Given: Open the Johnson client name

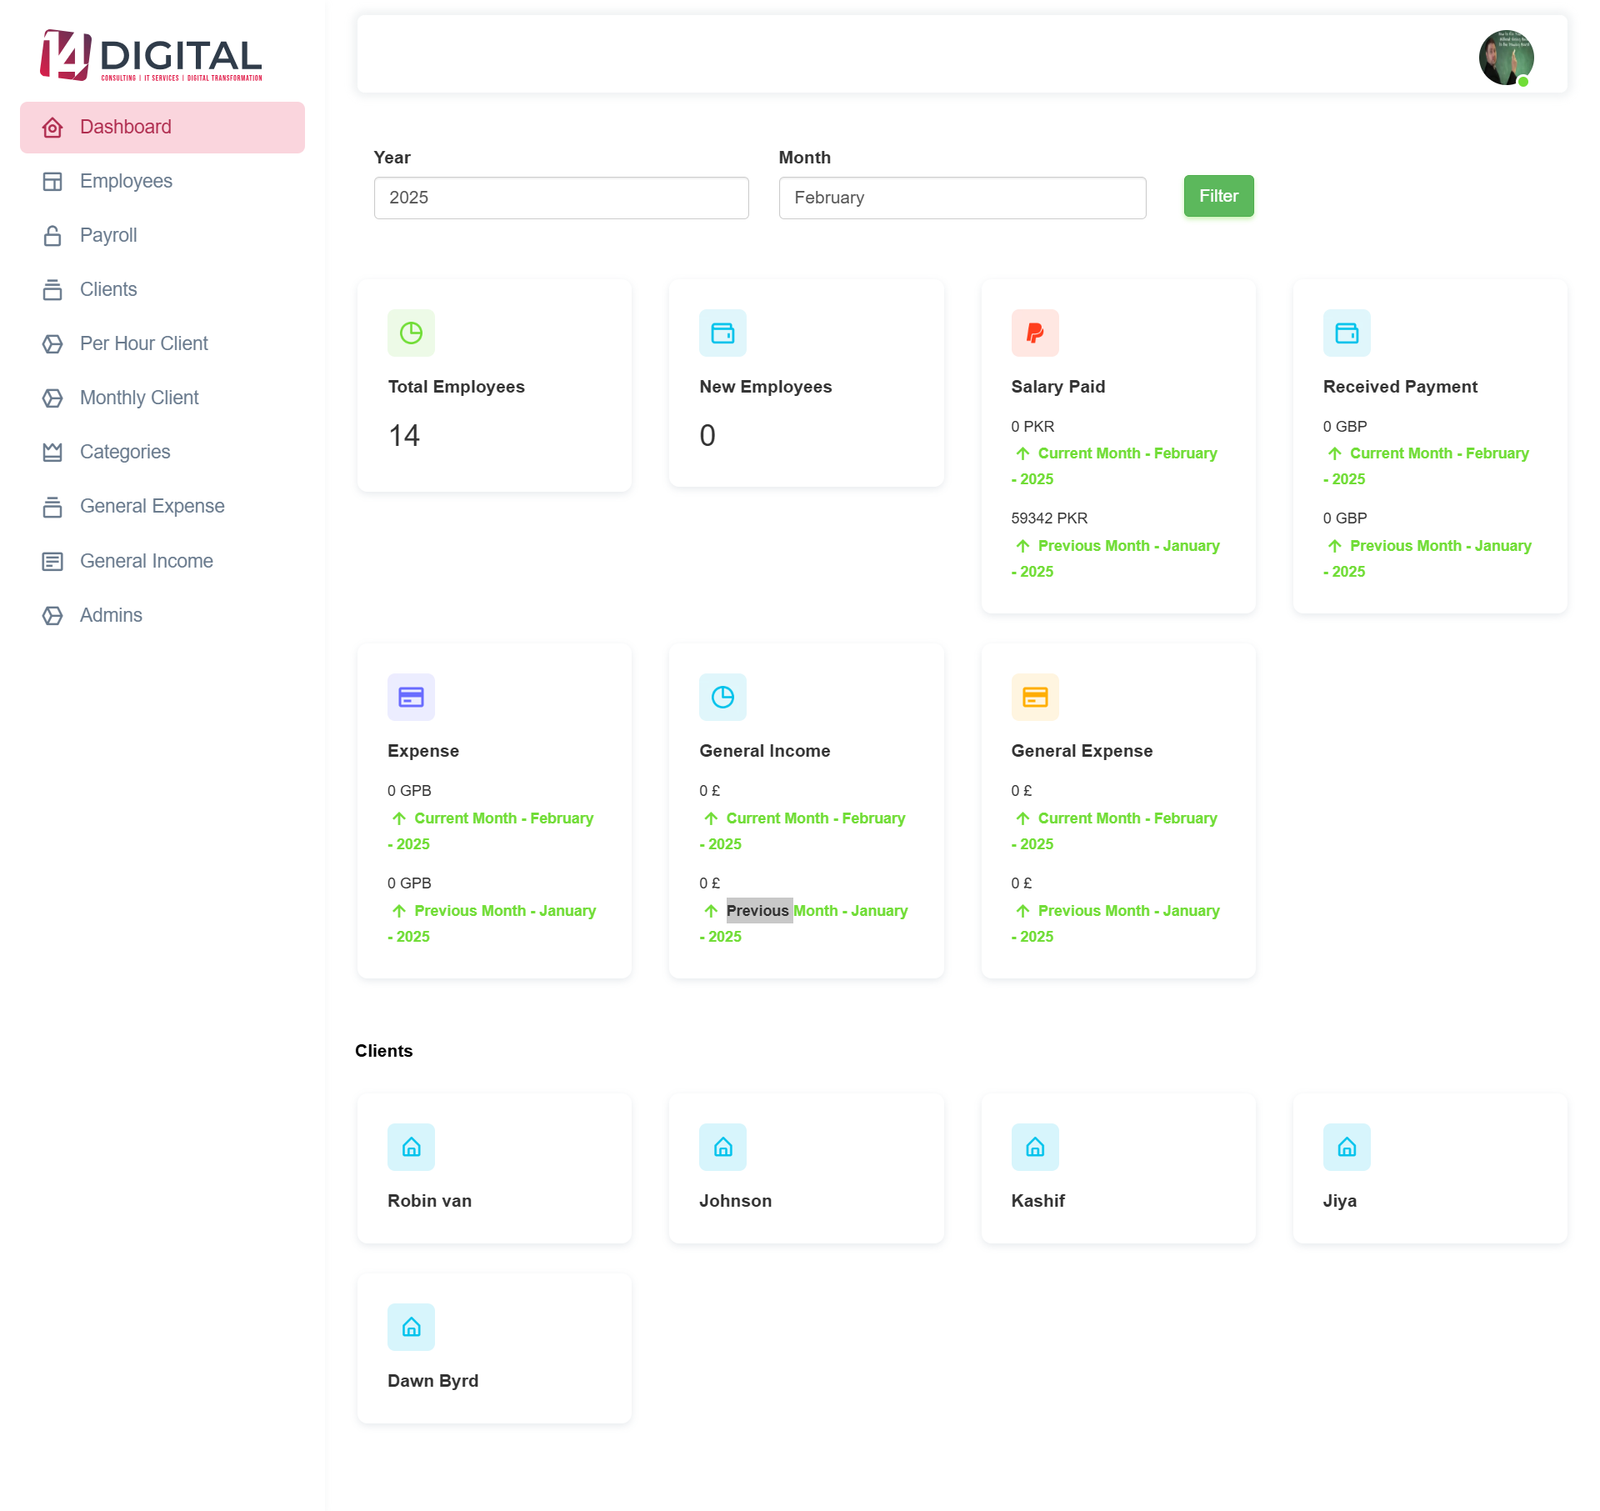Looking at the screenshot, I should click(735, 1201).
